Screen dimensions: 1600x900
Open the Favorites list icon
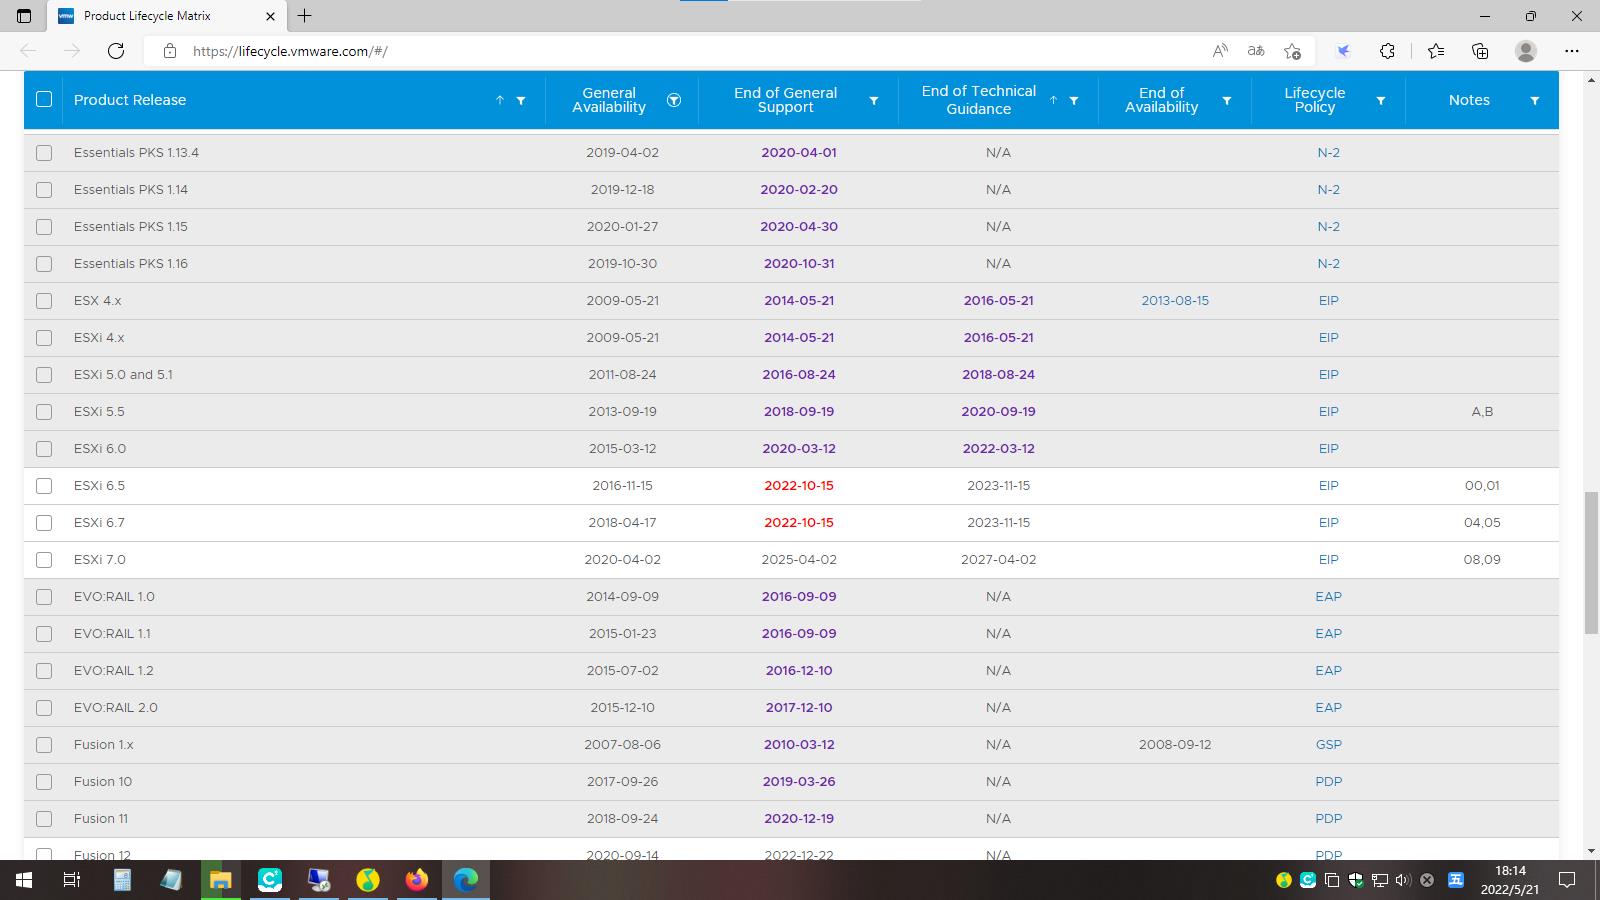coord(1436,51)
